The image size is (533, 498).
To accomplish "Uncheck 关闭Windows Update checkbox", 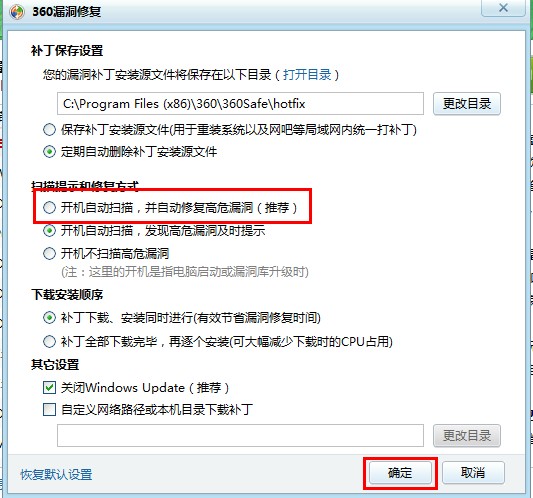I will coord(49,388).
